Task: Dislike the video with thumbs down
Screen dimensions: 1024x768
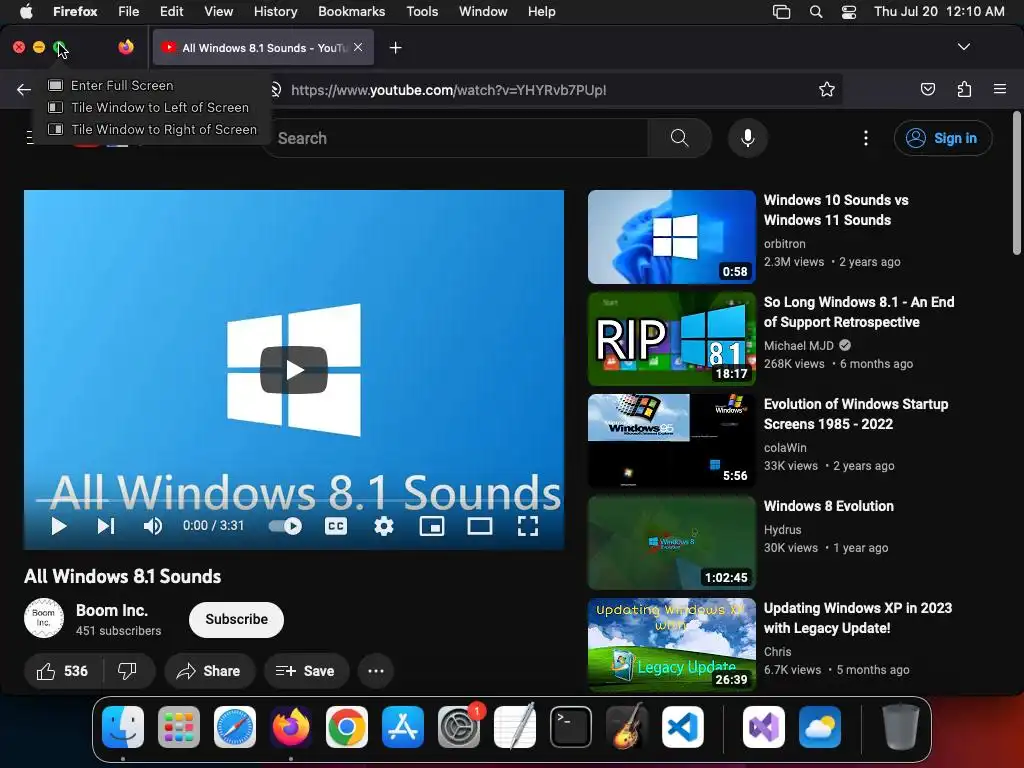Action: 127,671
